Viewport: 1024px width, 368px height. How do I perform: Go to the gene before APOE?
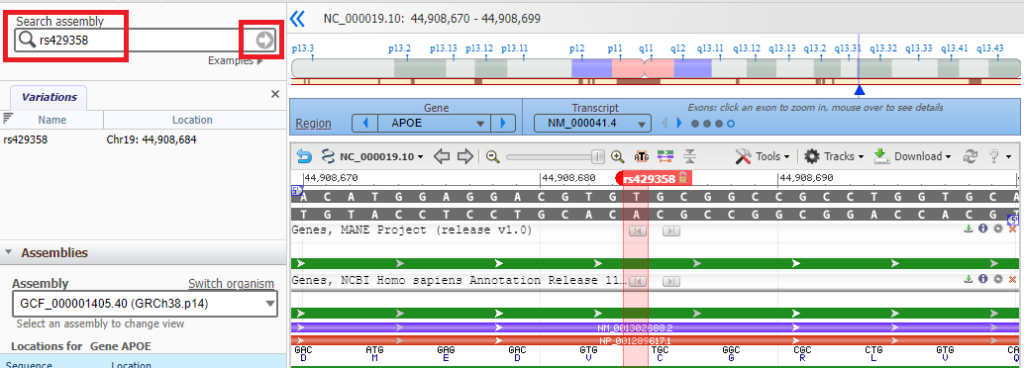click(366, 123)
